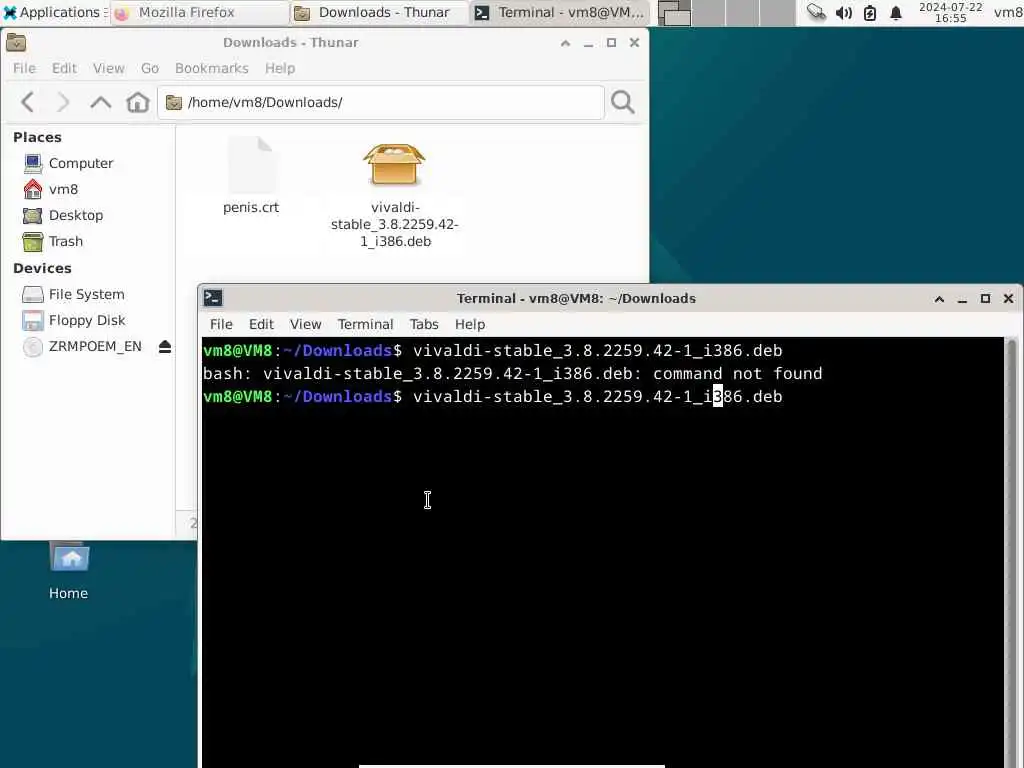Viewport: 1024px width, 768px height.
Task: Select the penis.crt file icon
Action: tap(251, 165)
